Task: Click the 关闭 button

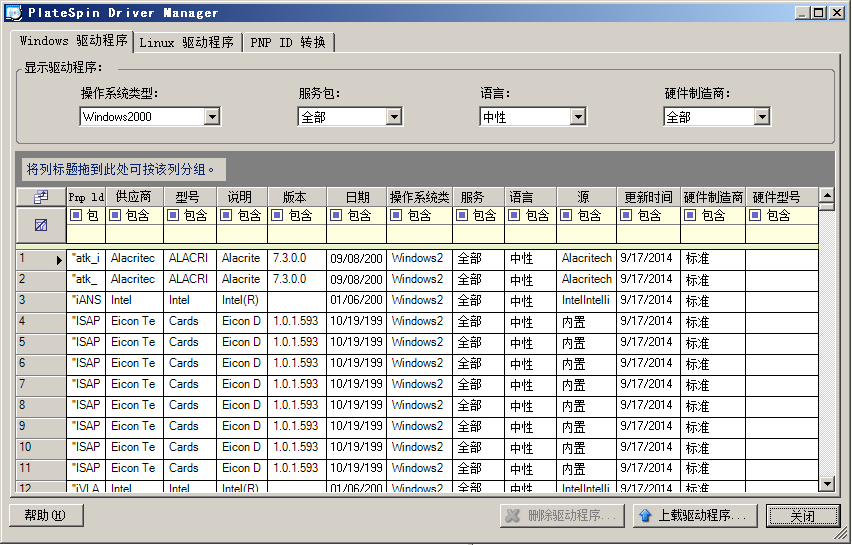Action: coord(802,516)
